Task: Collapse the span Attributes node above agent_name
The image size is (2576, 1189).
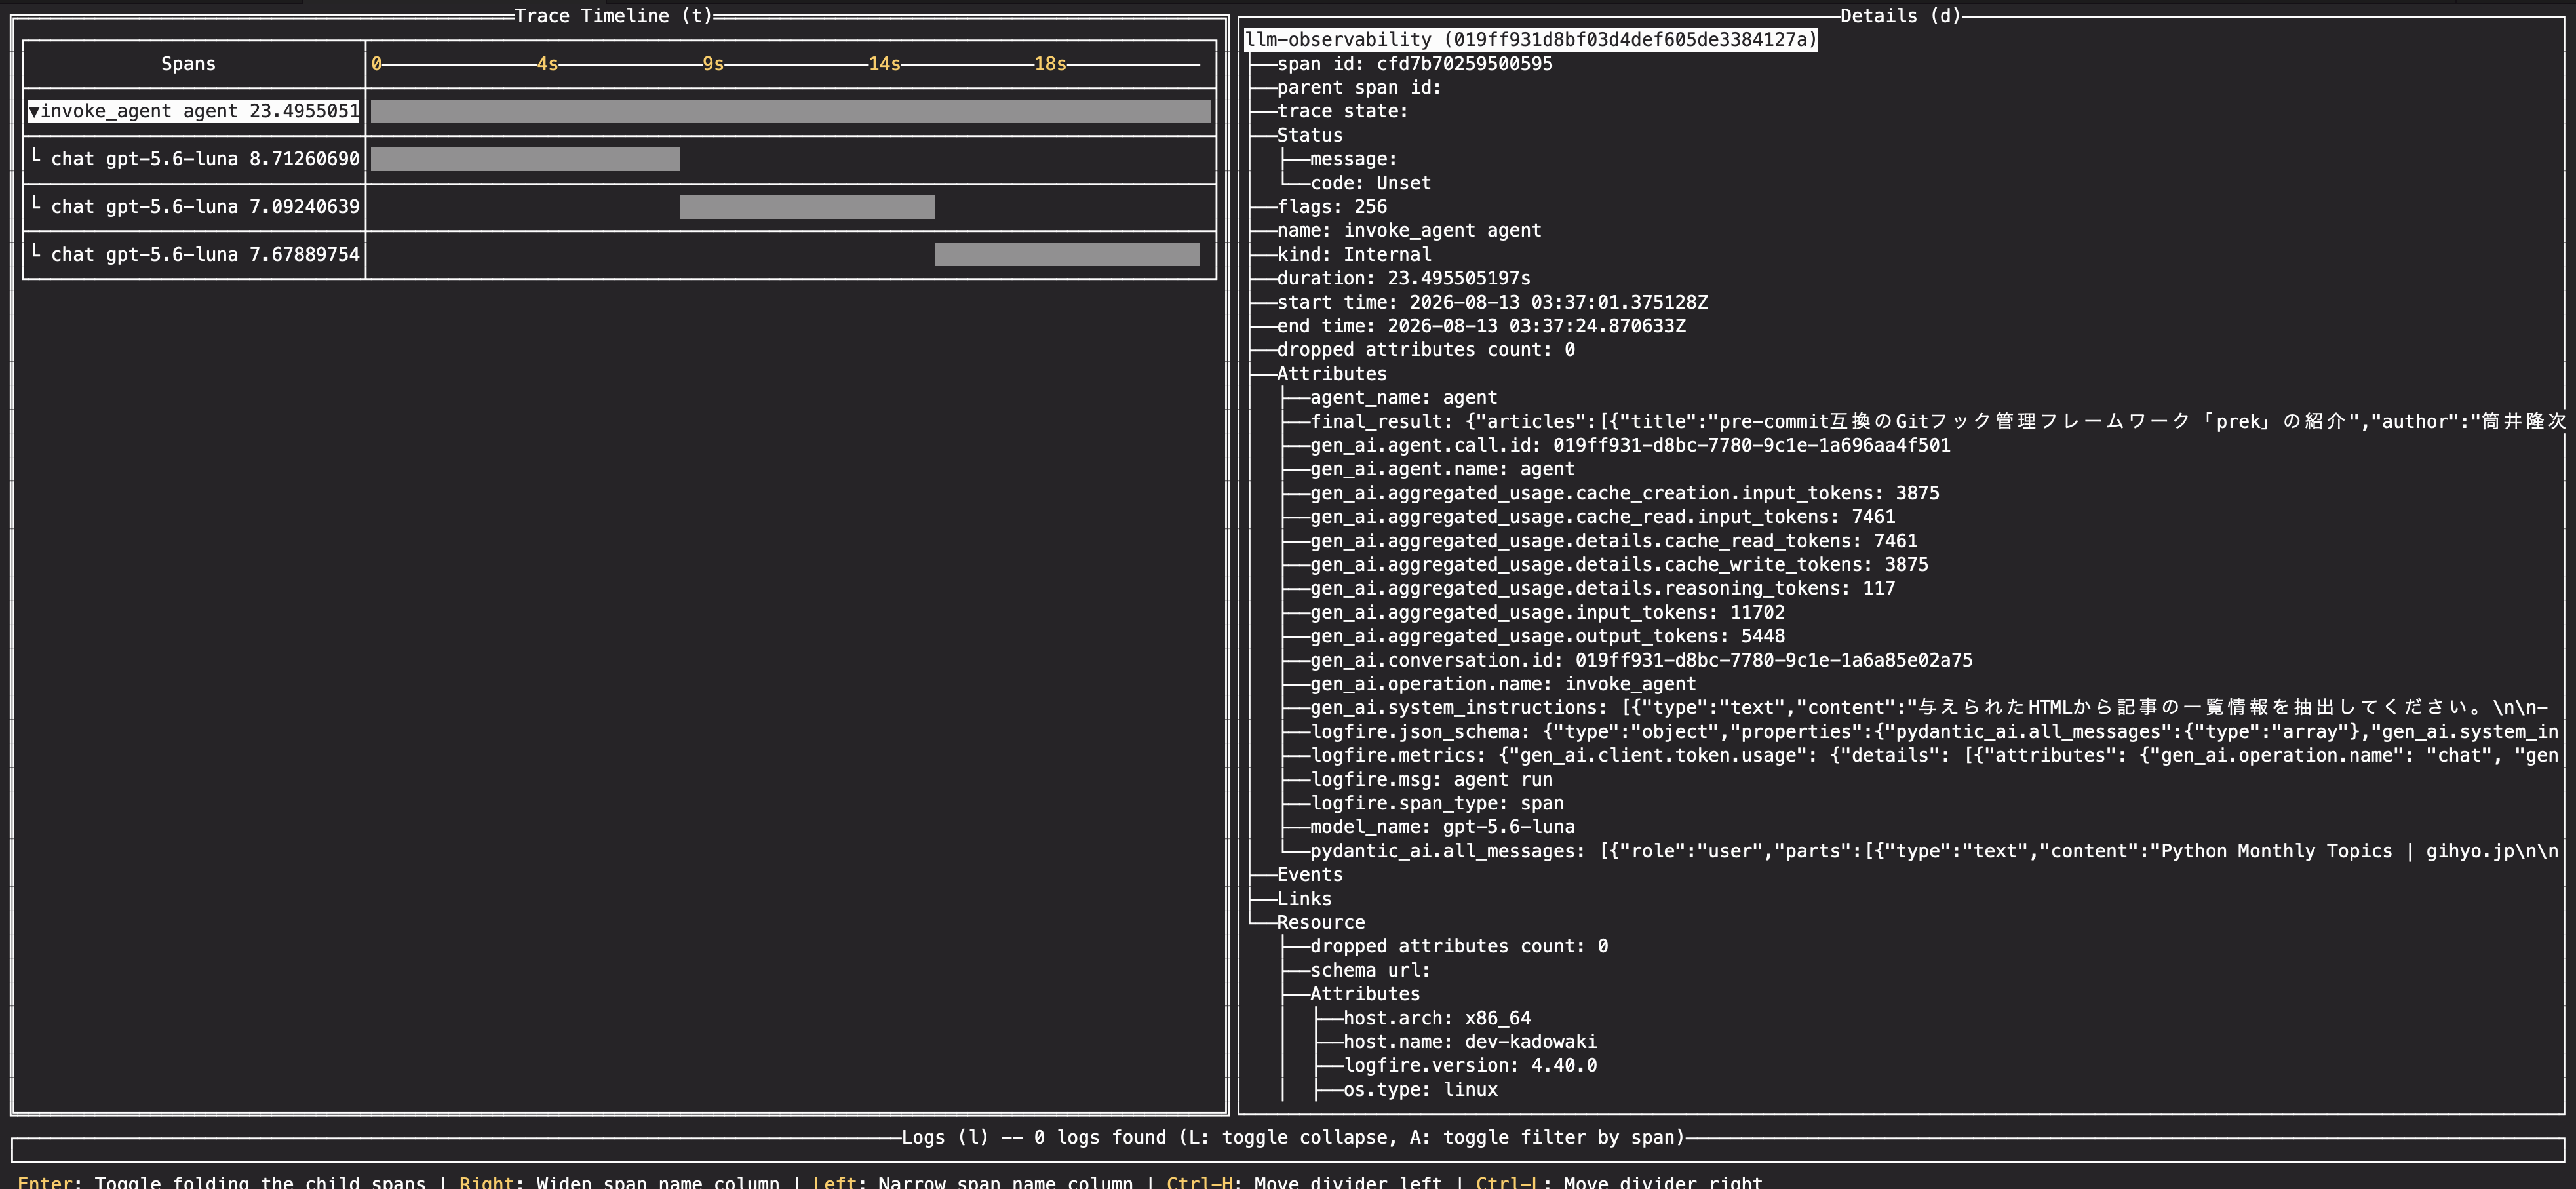Action: [1331, 374]
